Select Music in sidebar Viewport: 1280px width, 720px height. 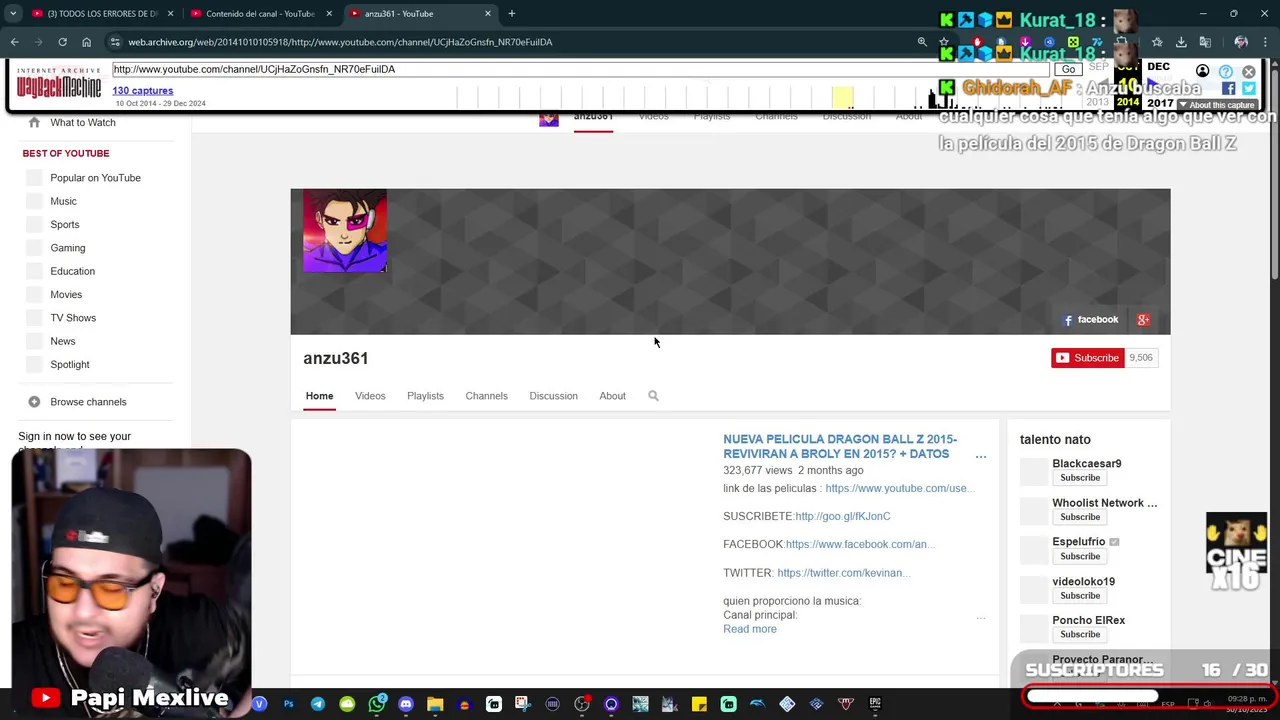tap(63, 201)
